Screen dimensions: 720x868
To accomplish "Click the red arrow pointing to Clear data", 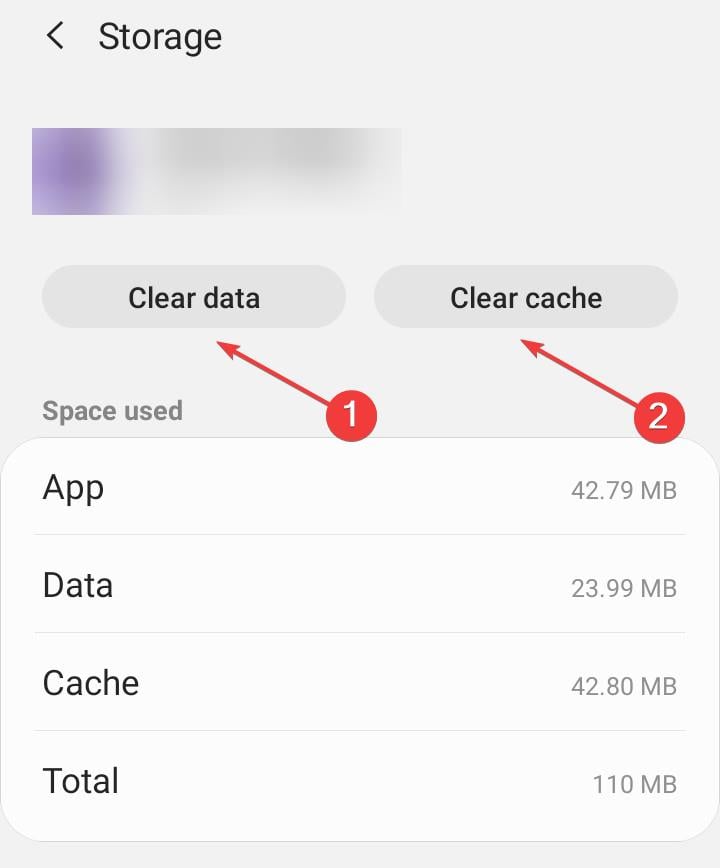I will click(275, 370).
